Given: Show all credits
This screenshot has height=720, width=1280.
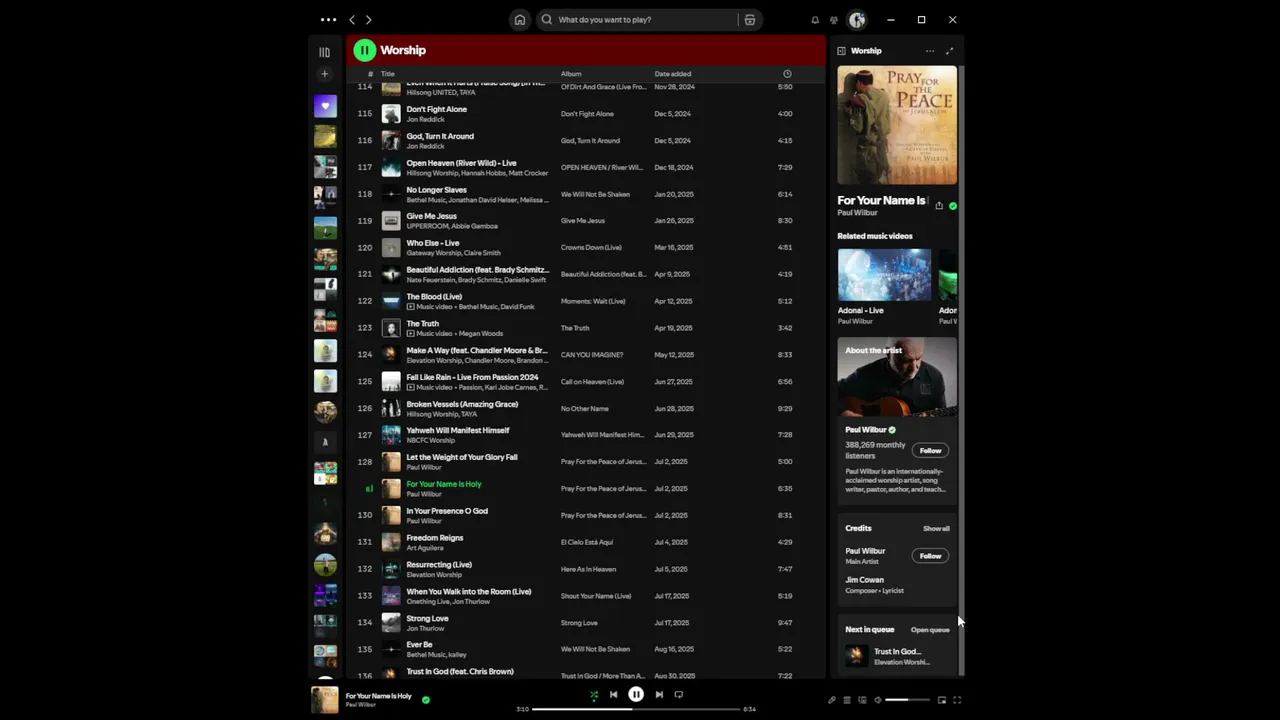Looking at the screenshot, I should click(936, 528).
